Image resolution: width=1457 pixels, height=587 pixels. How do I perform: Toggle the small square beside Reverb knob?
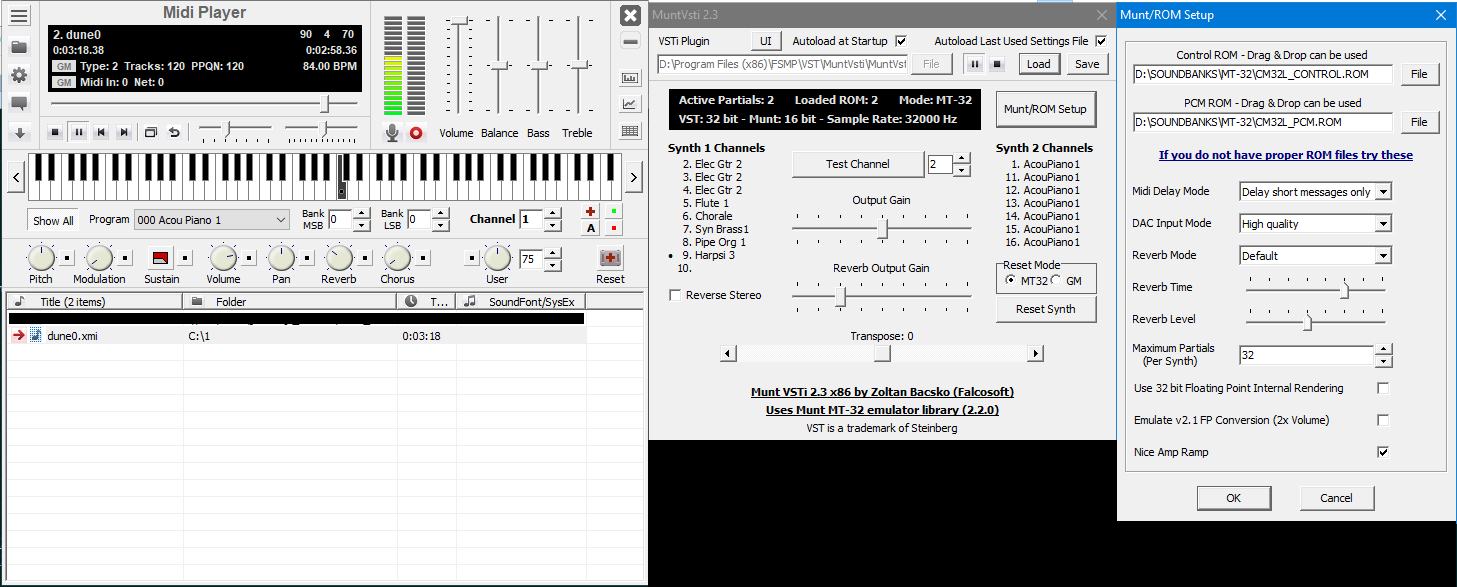[x=364, y=258]
